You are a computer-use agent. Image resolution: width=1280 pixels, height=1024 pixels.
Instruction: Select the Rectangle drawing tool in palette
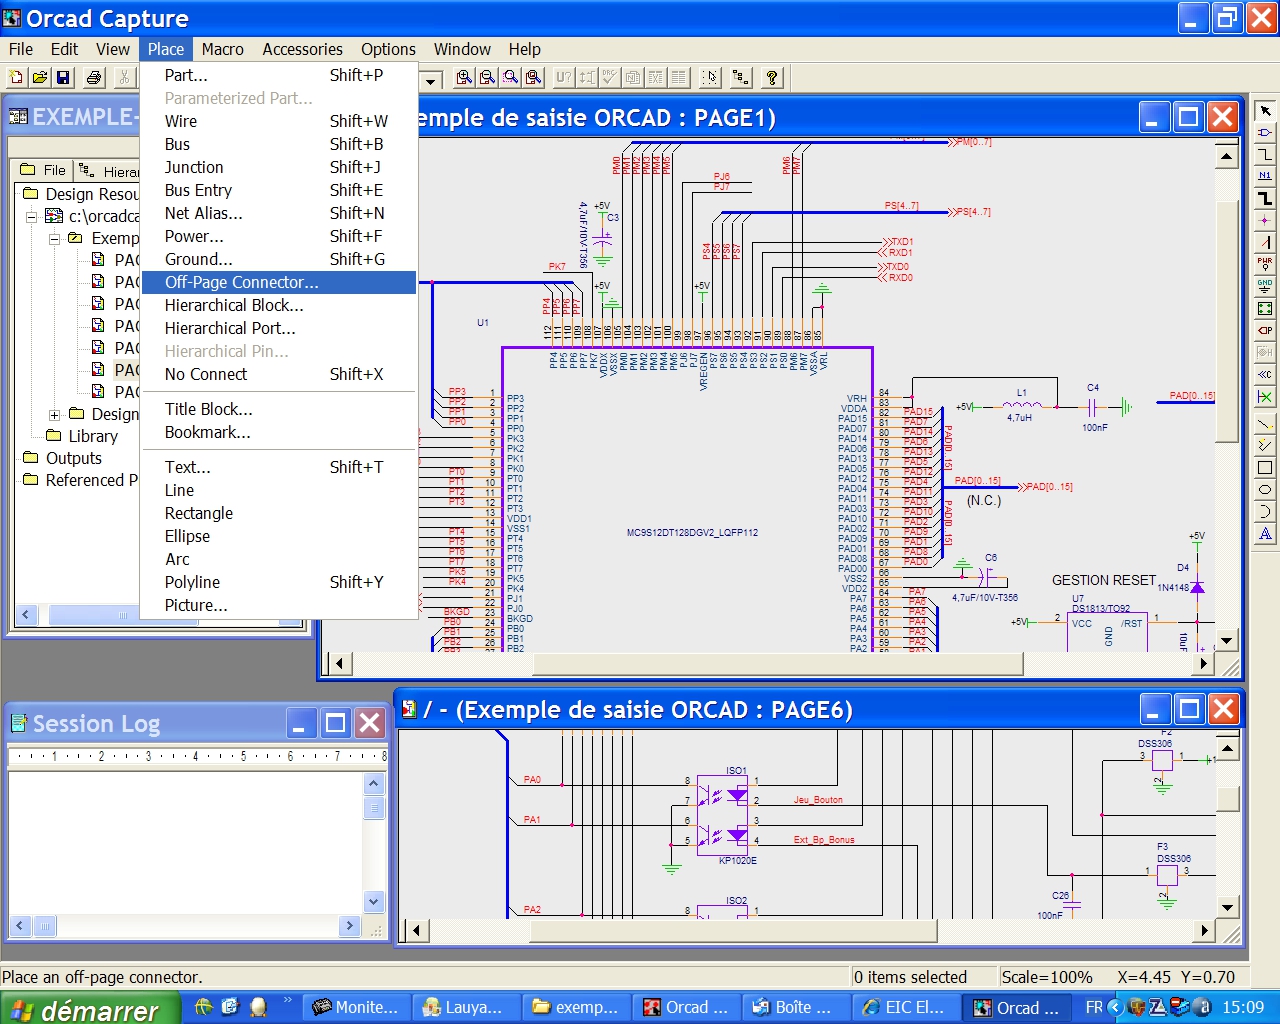pyautogui.click(x=1265, y=468)
